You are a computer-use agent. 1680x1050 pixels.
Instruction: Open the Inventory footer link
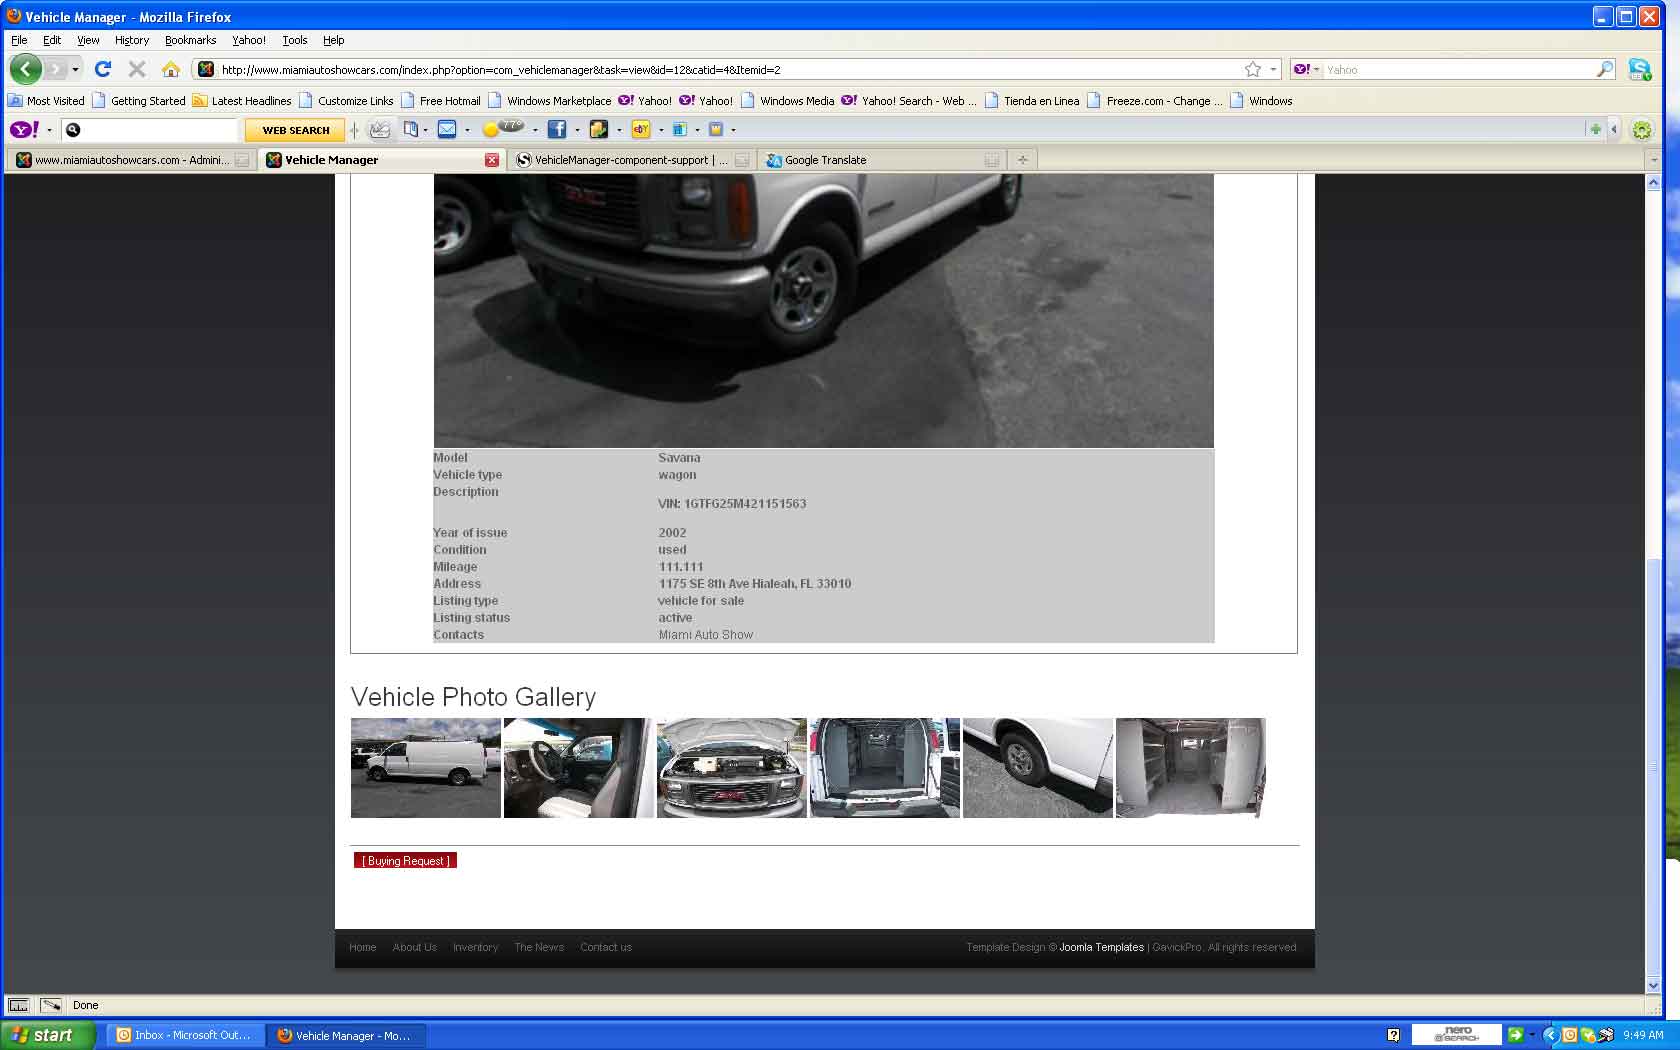[475, 947]
